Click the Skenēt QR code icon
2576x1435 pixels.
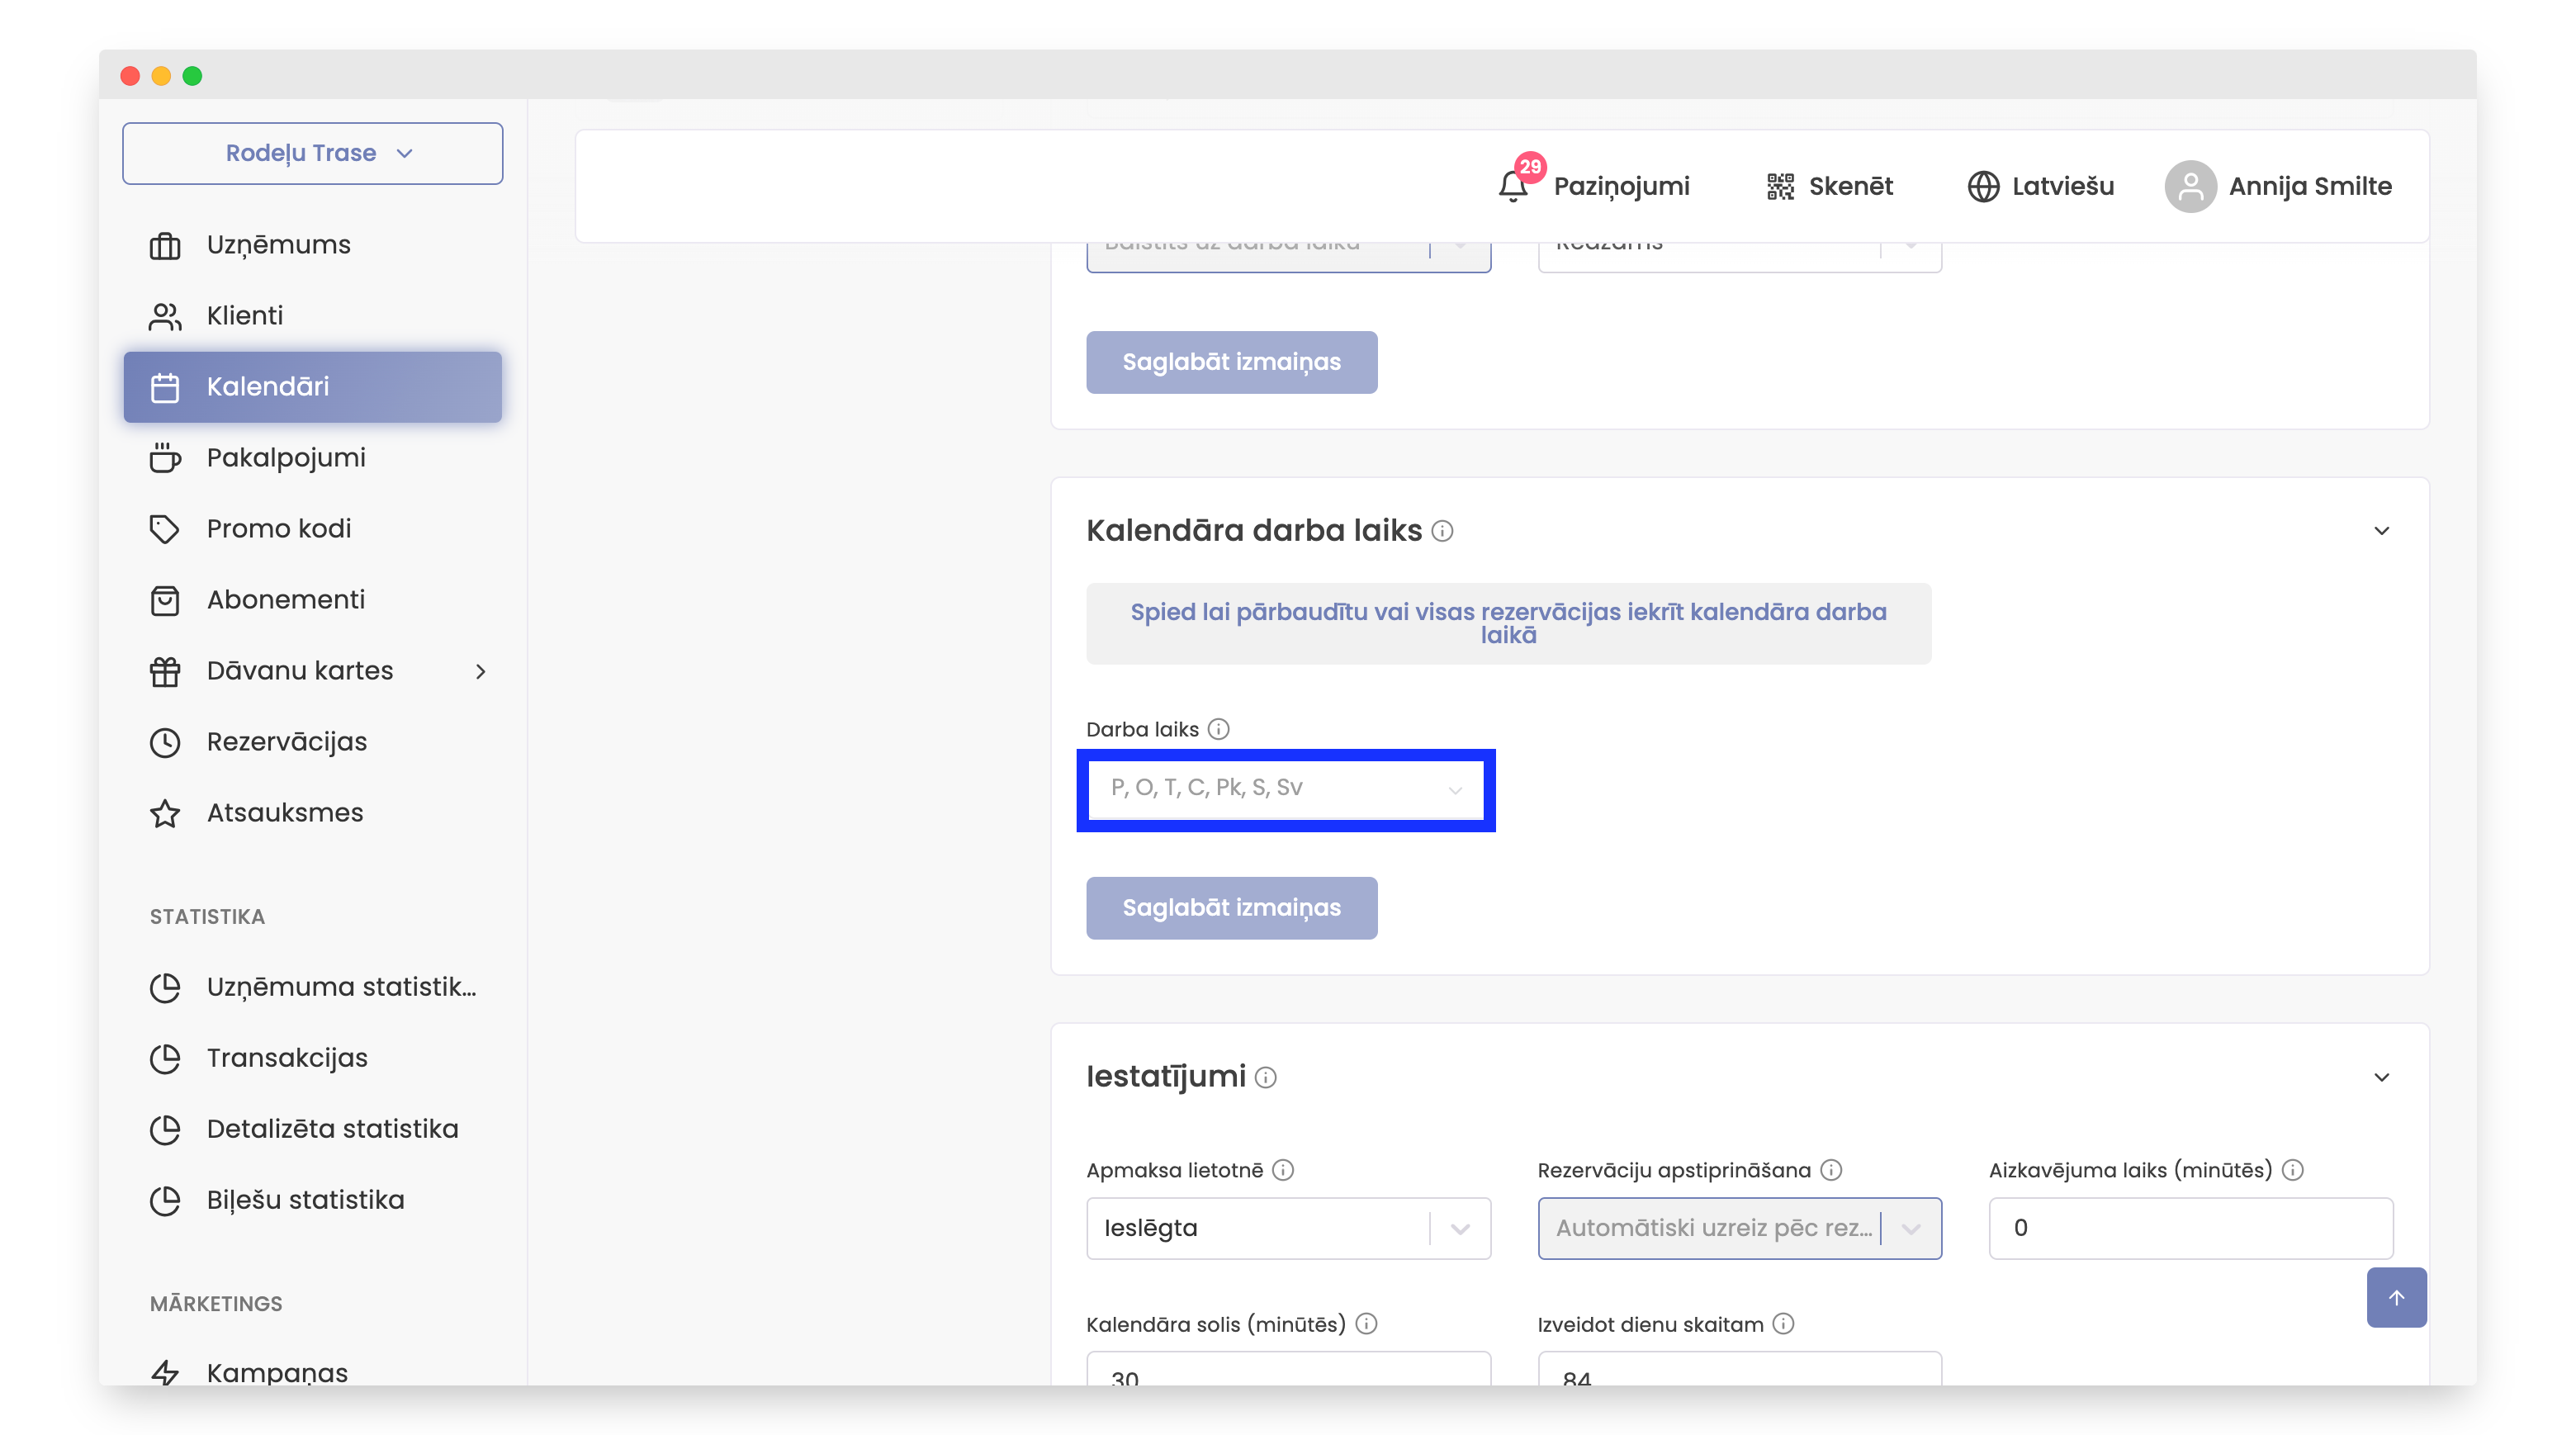(1780, 186)
